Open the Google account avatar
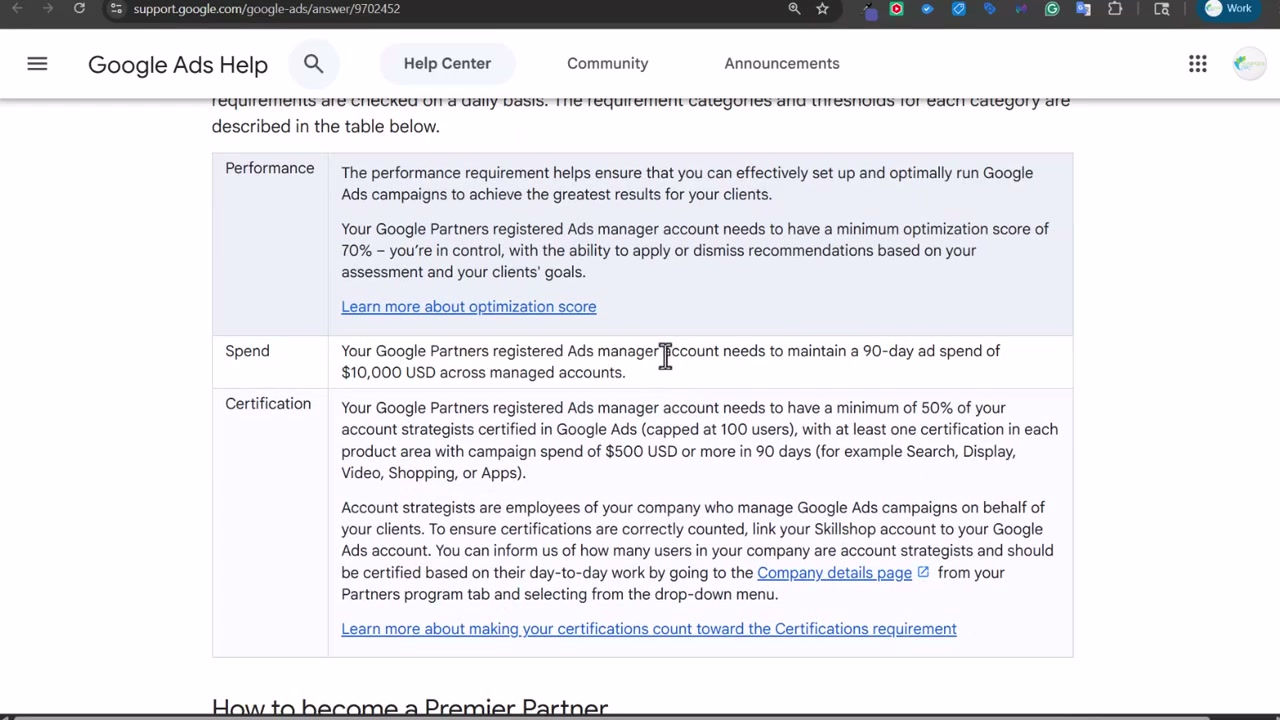Image resolution: width=1280 pixels, height=720 pixels. click(1249, 64)
